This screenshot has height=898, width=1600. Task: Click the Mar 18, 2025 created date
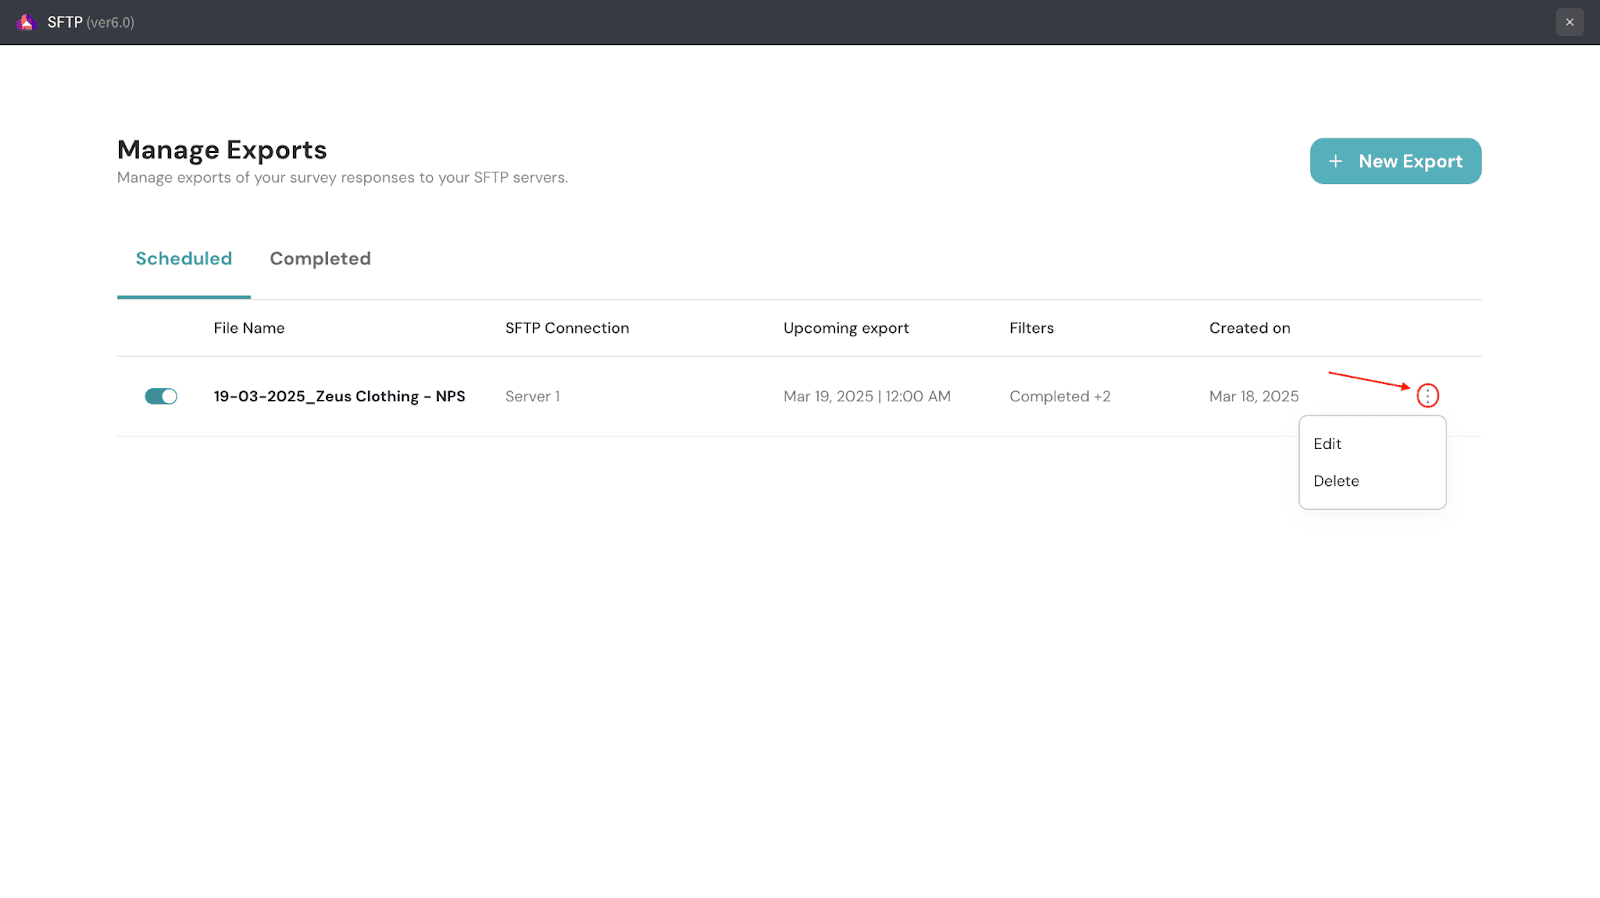click(x=1254, y=396)
